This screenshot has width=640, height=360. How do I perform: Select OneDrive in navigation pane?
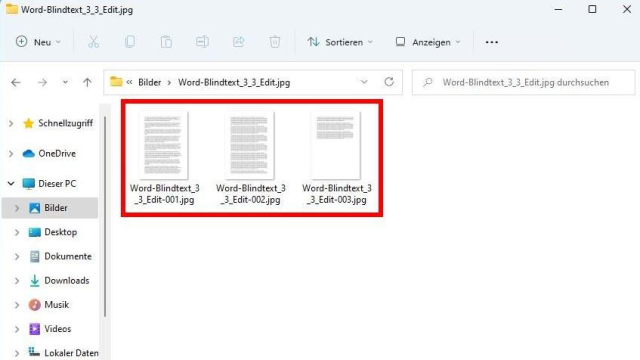point(57,154)
